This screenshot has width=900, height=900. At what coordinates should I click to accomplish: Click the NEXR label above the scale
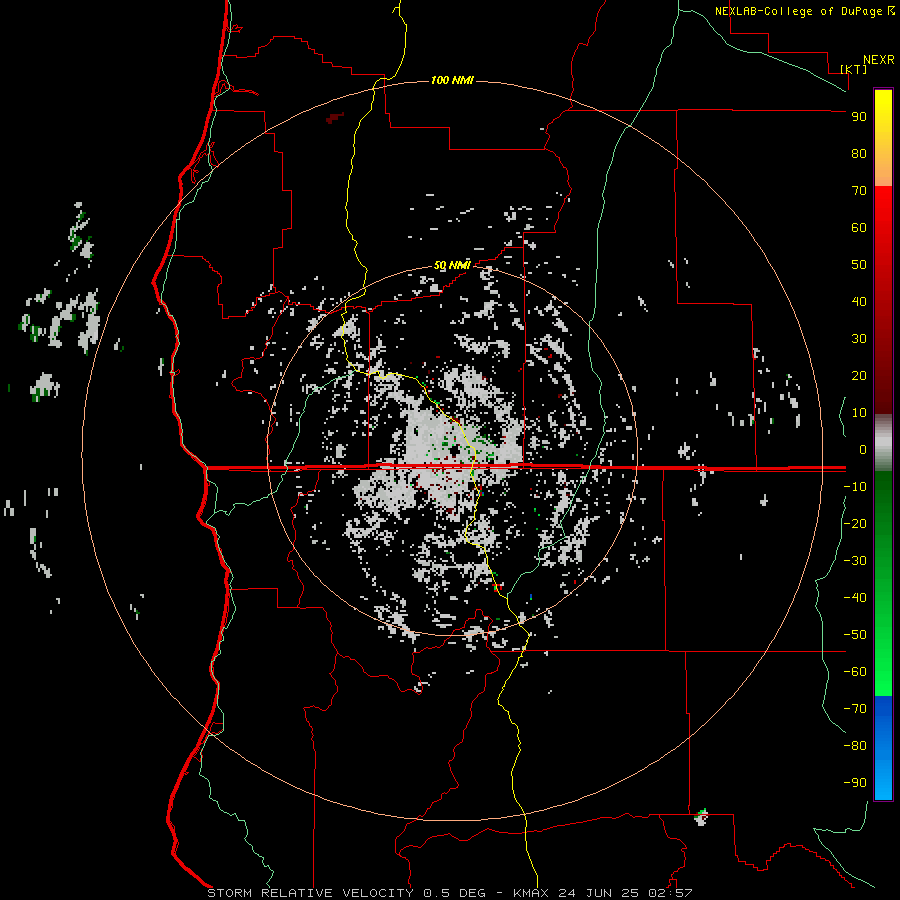point(878,60)
